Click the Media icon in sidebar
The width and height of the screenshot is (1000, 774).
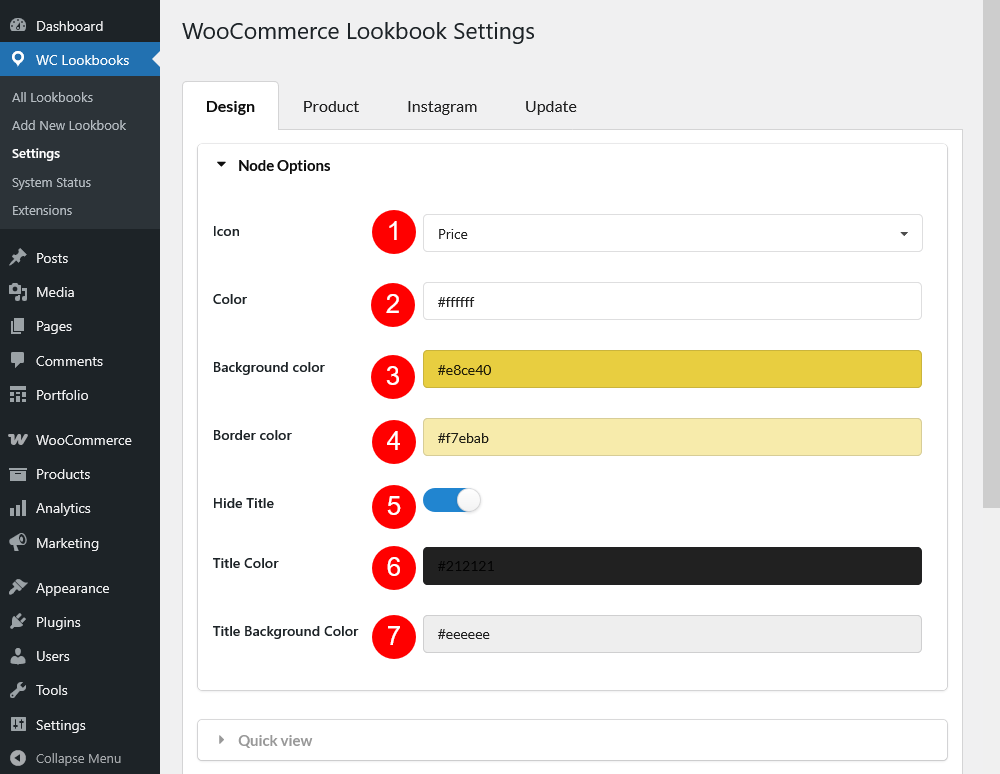pyautogui.click(x=18, y=292)
